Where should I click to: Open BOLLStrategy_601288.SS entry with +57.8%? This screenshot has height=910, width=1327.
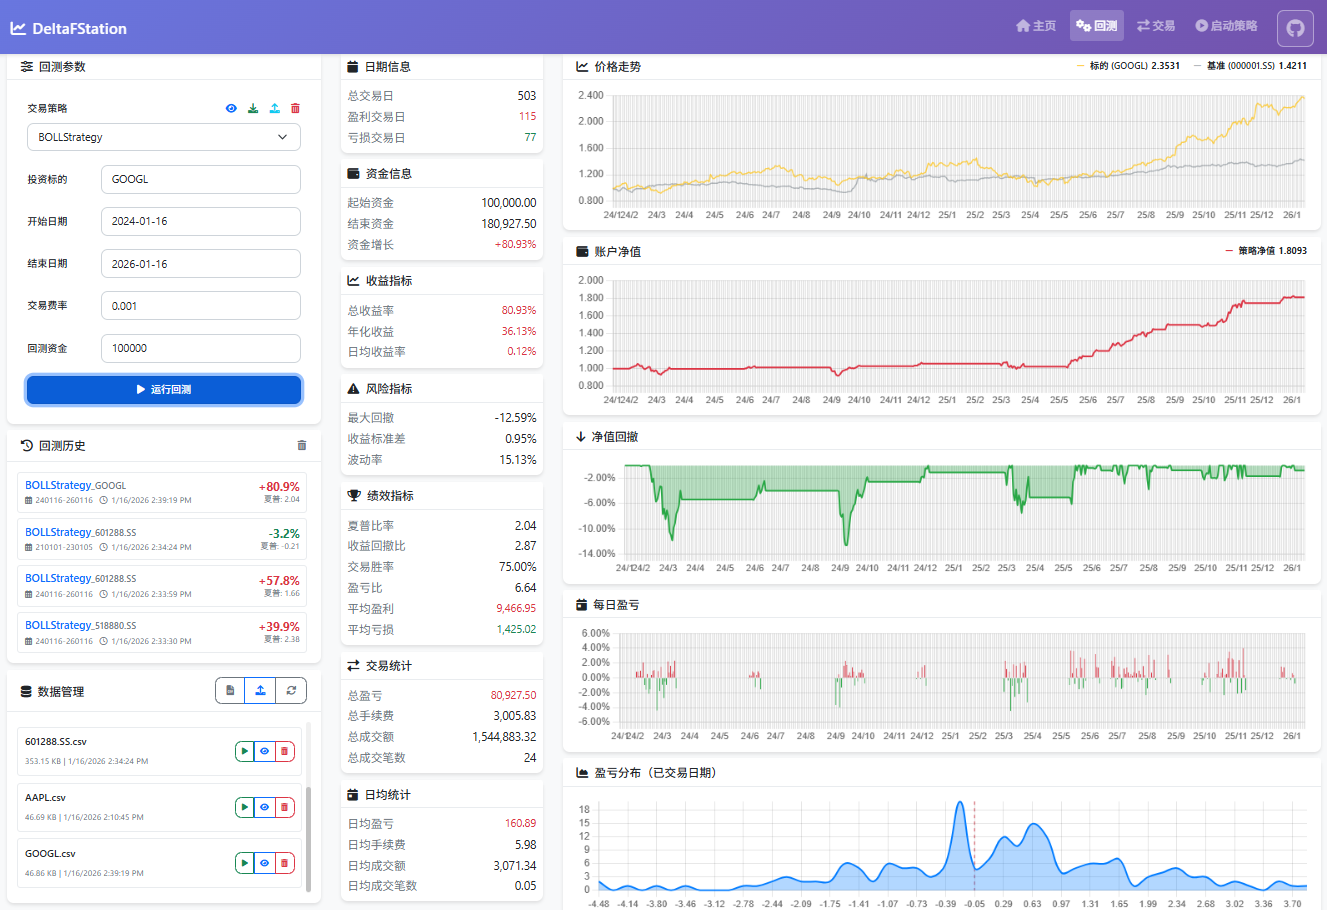point(162,585)
